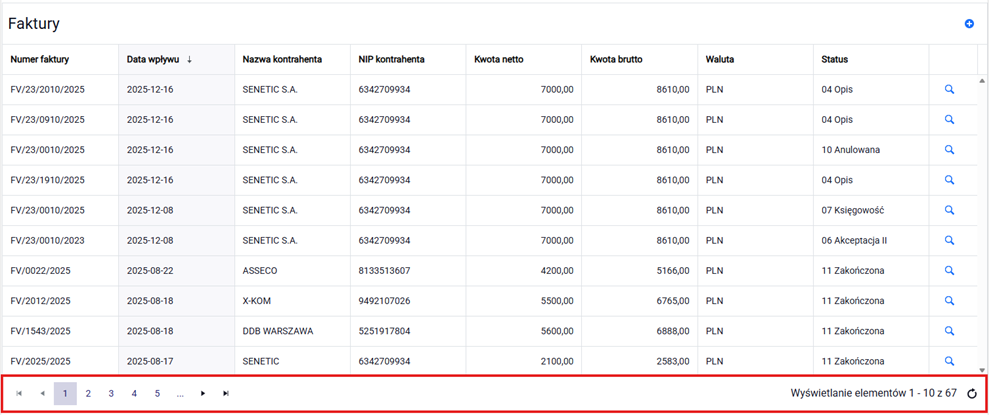Open details of invoice FV/23/0910/2025 via magnifier

point(949,119)
